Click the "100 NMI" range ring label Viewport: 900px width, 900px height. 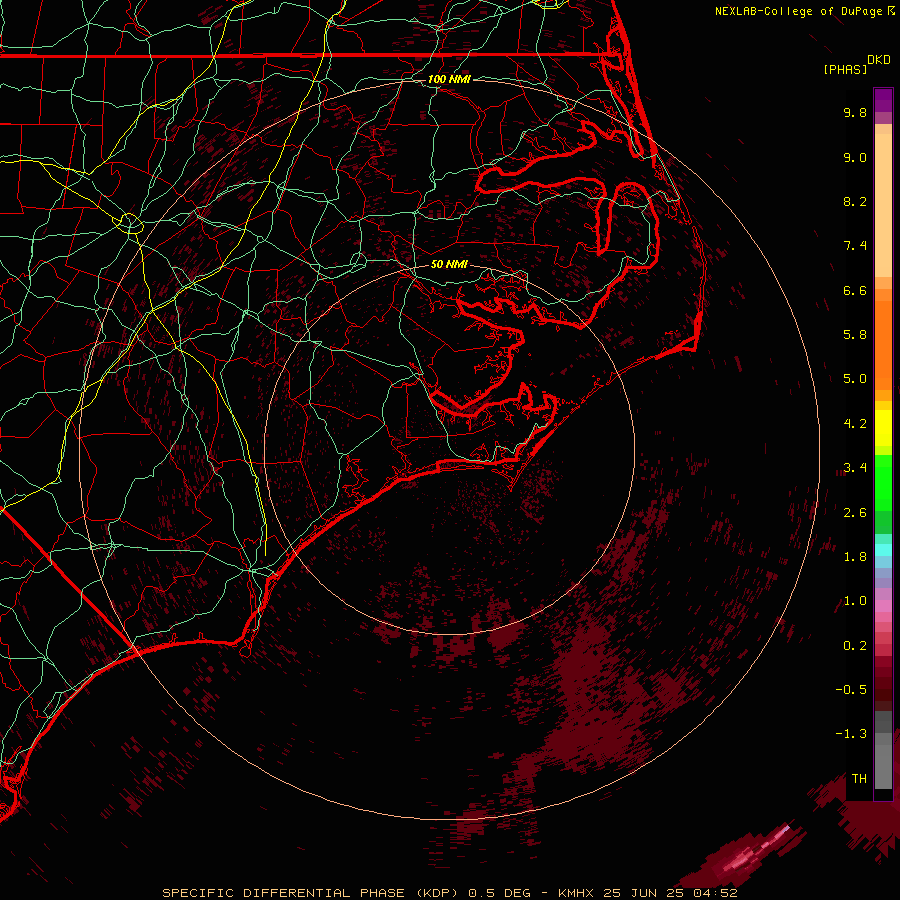click(449, 79)
